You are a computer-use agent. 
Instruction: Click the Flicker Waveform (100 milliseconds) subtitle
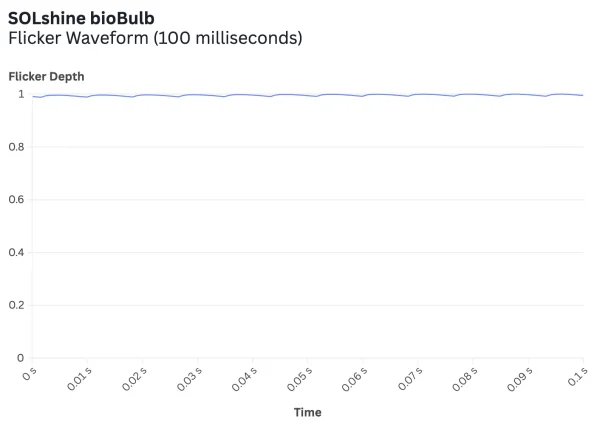(155, 38)
